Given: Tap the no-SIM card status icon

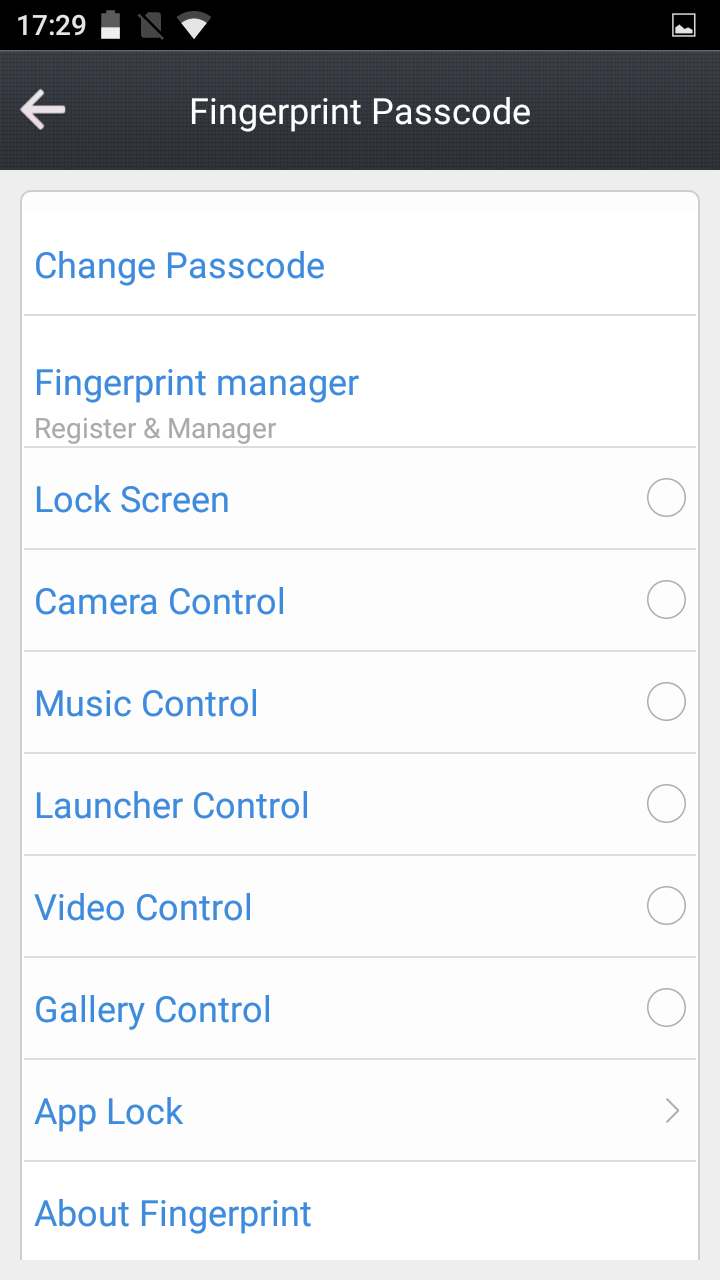Looking at the screenshot, I should coord(151,25).
